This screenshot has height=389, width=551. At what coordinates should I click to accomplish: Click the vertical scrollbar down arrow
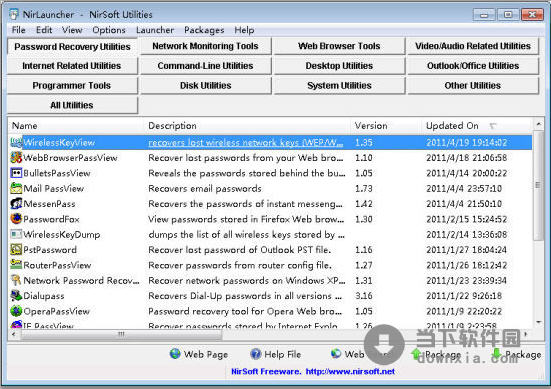538,322
